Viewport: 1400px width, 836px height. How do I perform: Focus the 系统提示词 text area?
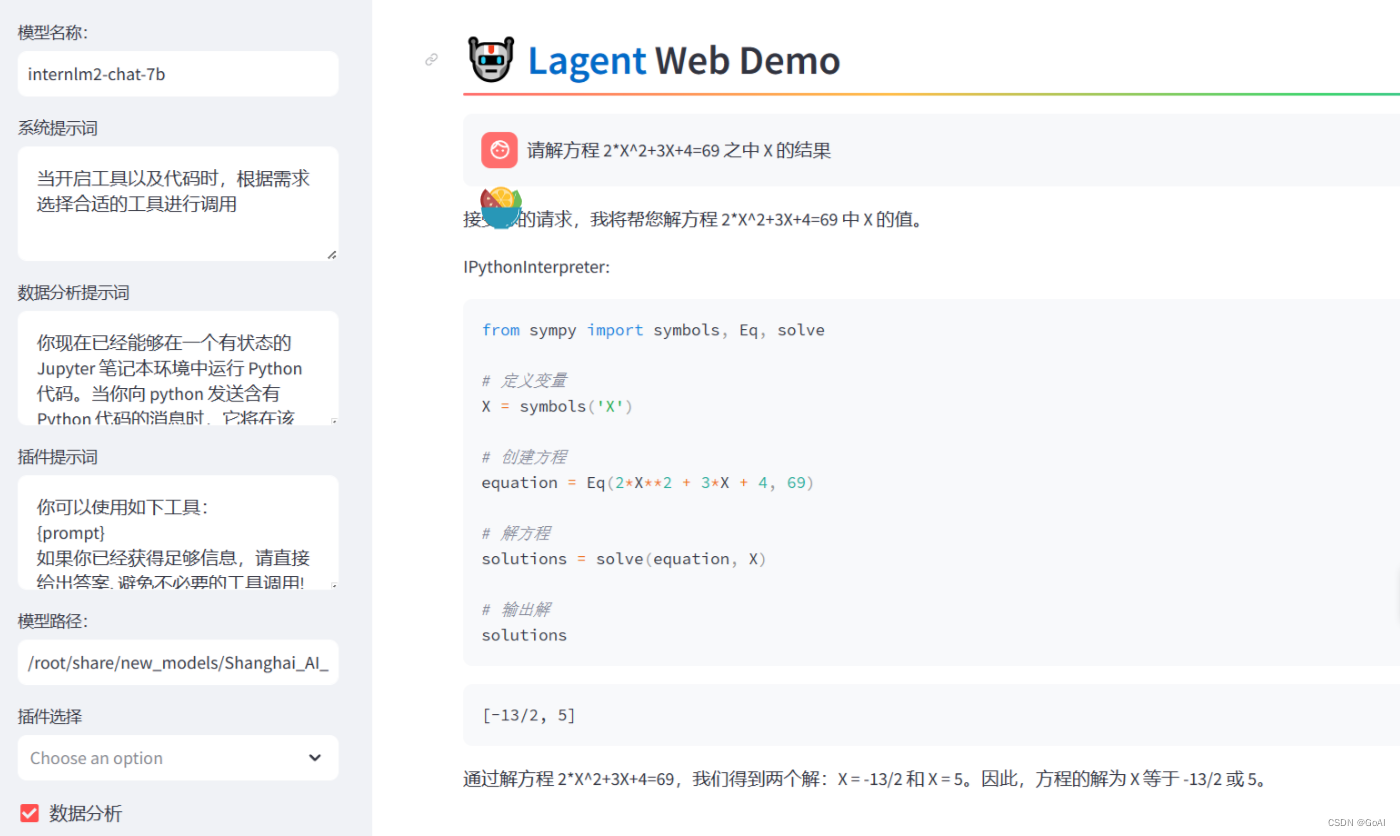178,204
